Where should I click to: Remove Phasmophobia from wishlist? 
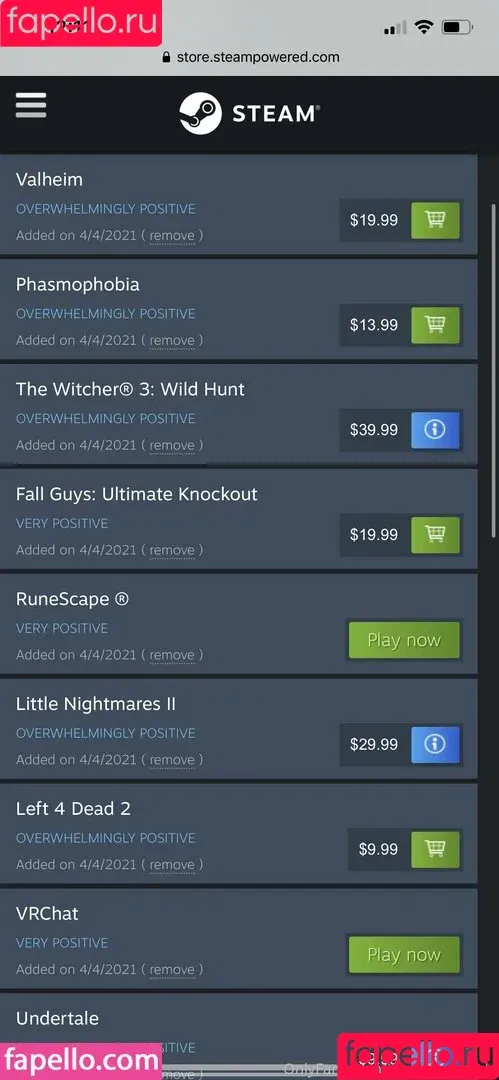point(172,340)
